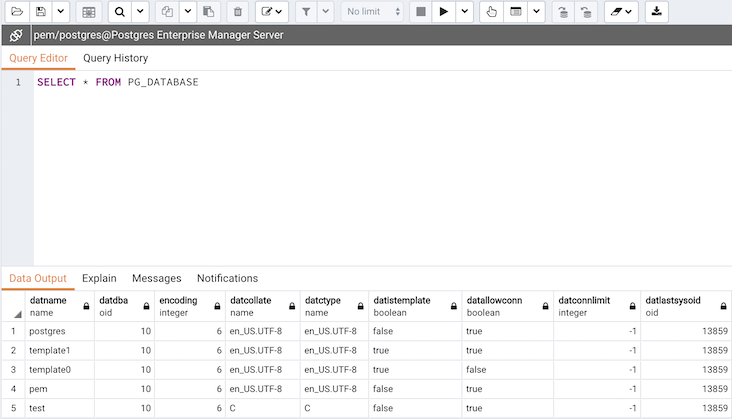Click datallowconn false cell for template0
The image size is (732, 419).
(x=507, y=370)
